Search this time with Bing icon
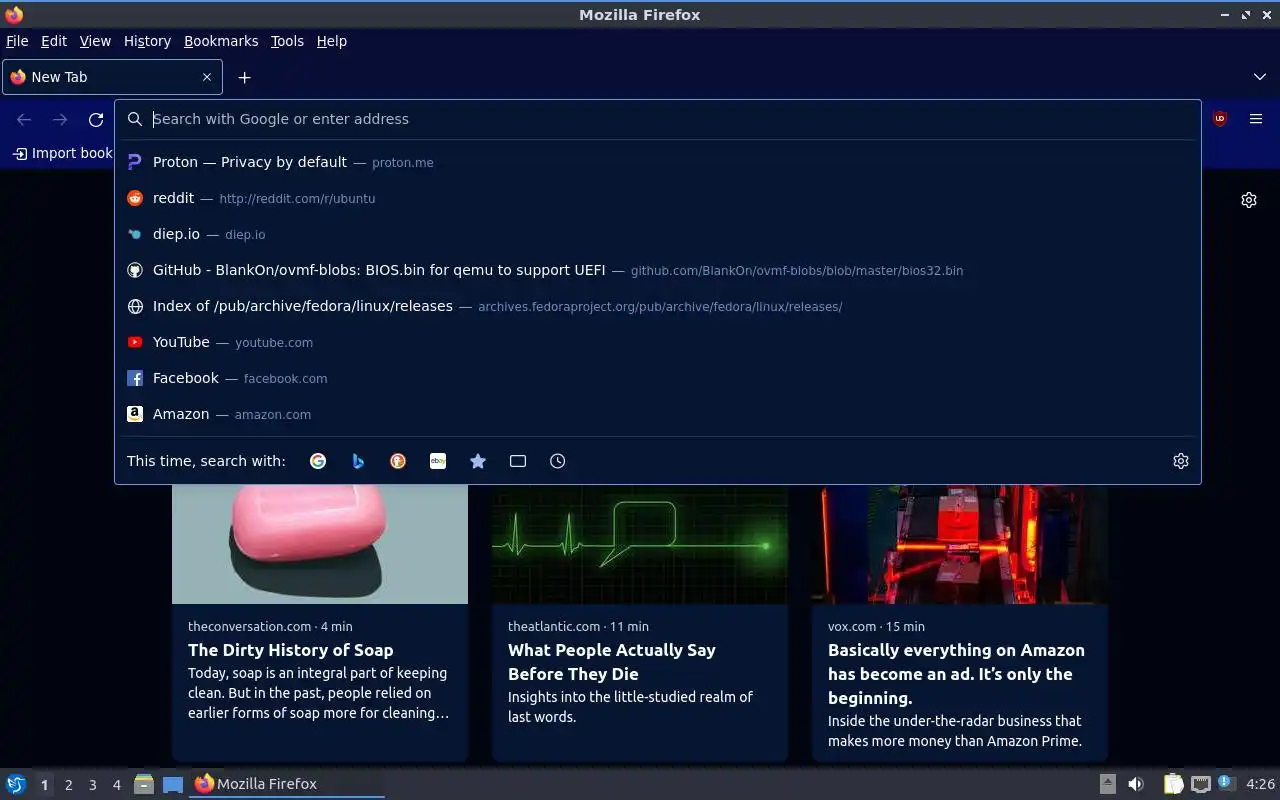This screenshot has width=1280, height=800. pos(358,461)
